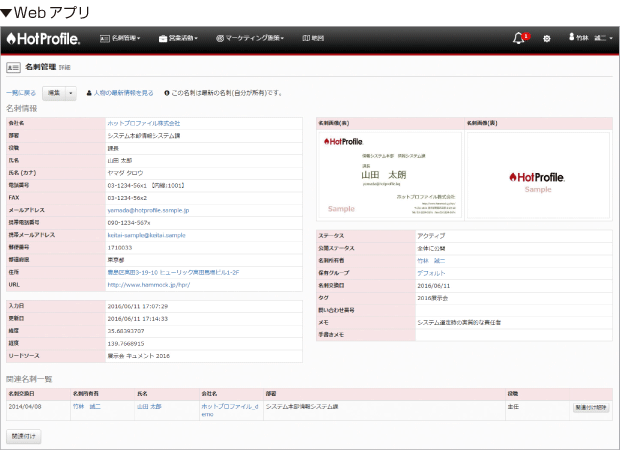Select the postal code 1710033
Image resolution: width=620 pixels, height=450 pixels.
tap(120, 248)
